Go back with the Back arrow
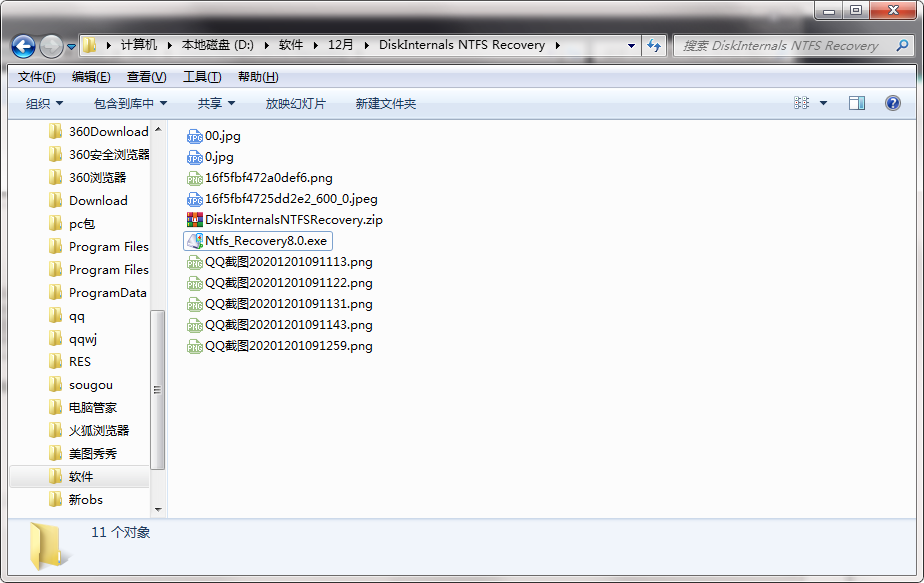This screenshot has width=924, height=583. pyautogui.click(x=24, y=46)
